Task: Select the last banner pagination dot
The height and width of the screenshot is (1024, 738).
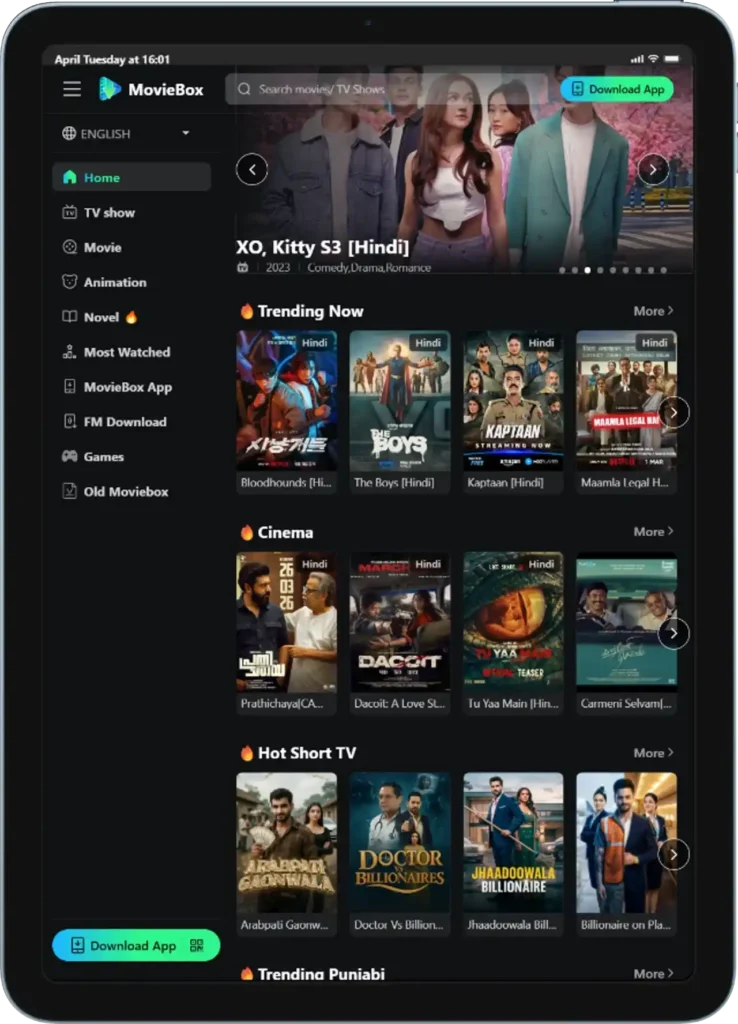Action: click(664, 270)
